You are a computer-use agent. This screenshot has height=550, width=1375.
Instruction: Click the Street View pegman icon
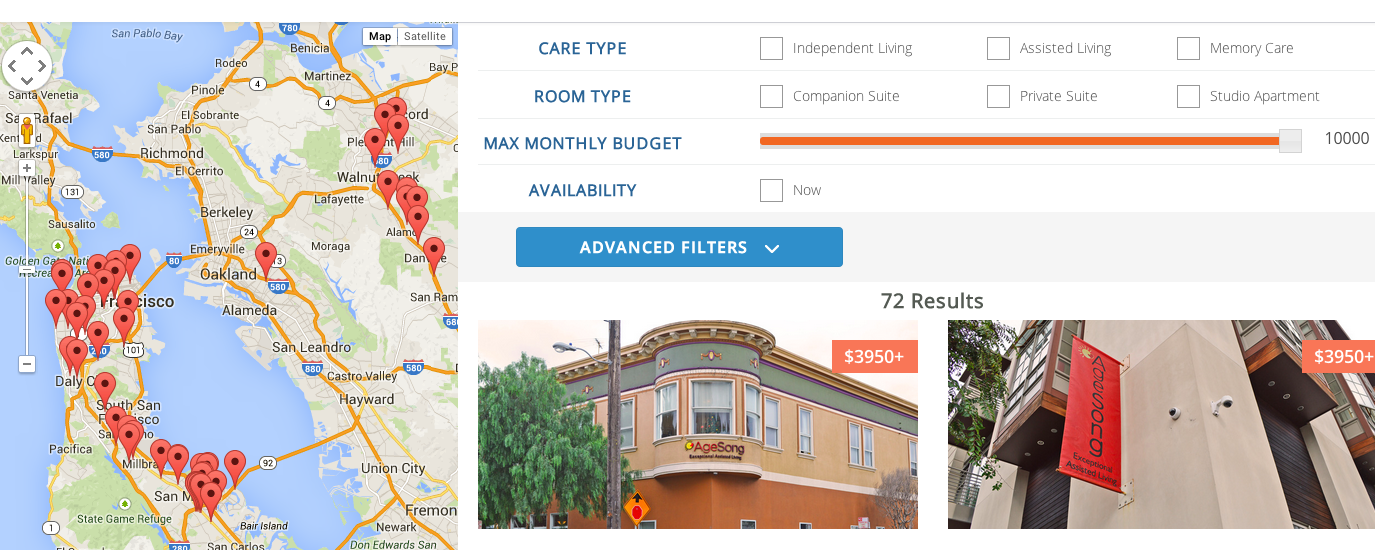(27, 131)
